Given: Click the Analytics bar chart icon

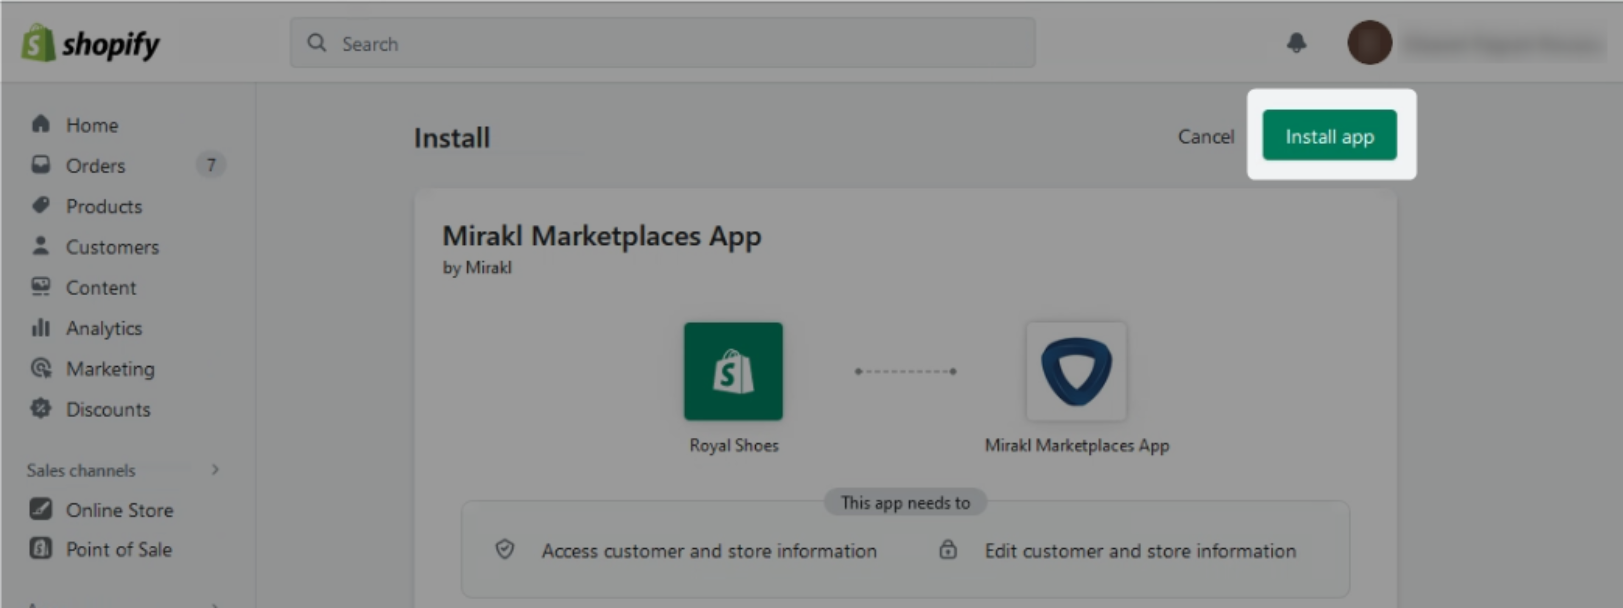Looking at the screenshot, I should click(x=41, y=328).
